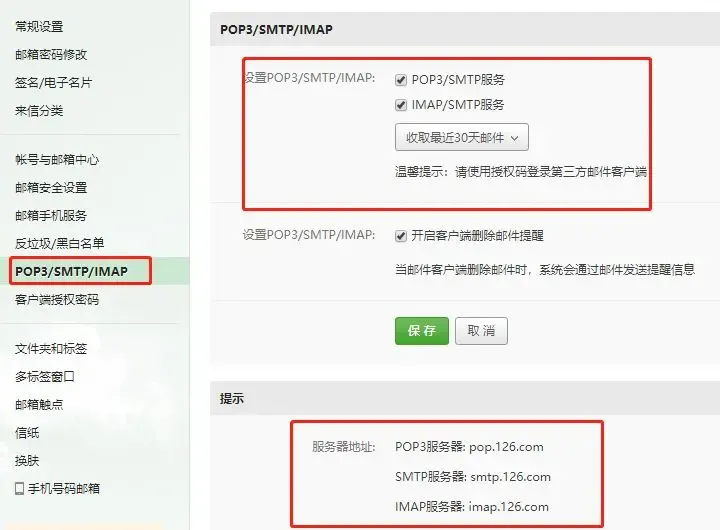Select 帐号与邮箱中心 in sidebar
The height and width of the screenshot is (530, 720).
click(x=57, y=159)
